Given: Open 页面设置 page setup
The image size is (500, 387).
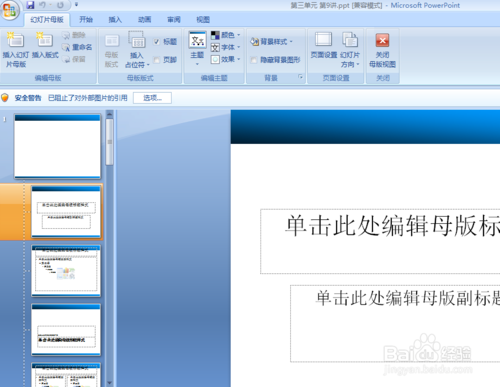Looking at the screenshot, I should point(324,46).
